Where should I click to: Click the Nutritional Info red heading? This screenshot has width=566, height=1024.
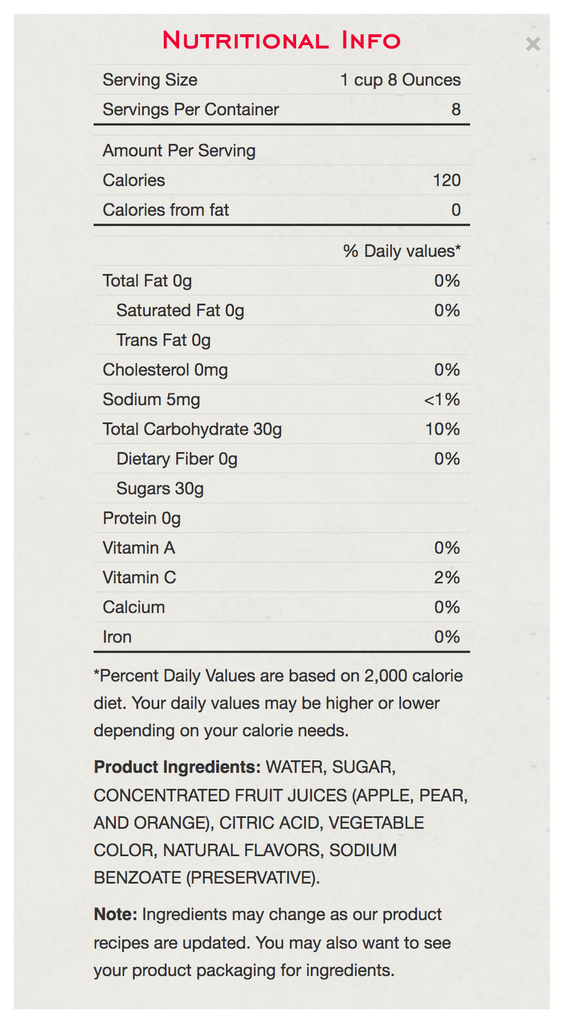coord(281,40)
